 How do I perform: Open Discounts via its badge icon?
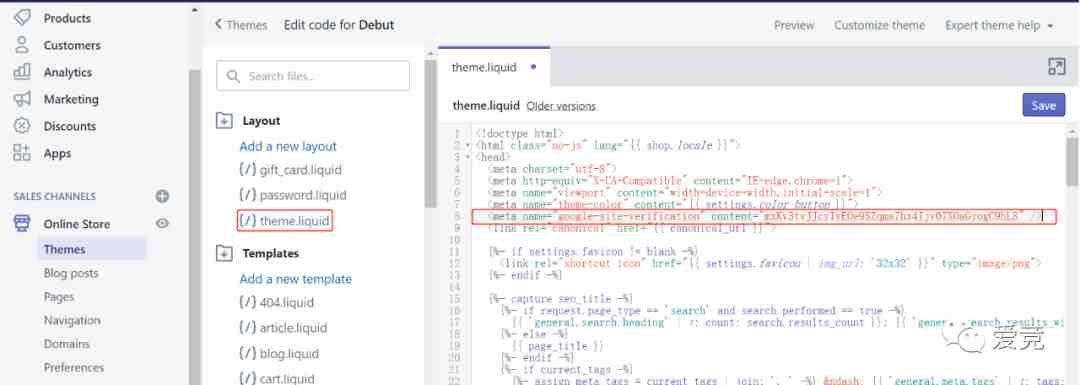[22, 126]
